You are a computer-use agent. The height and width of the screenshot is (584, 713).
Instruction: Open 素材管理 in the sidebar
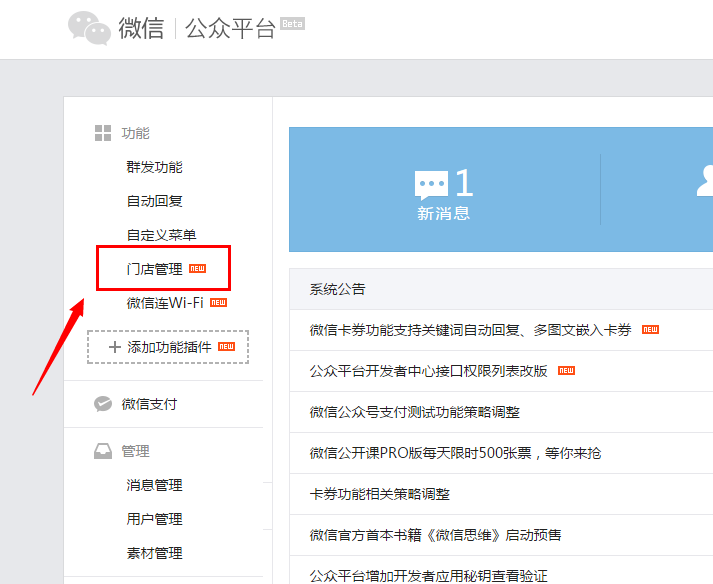155,553
